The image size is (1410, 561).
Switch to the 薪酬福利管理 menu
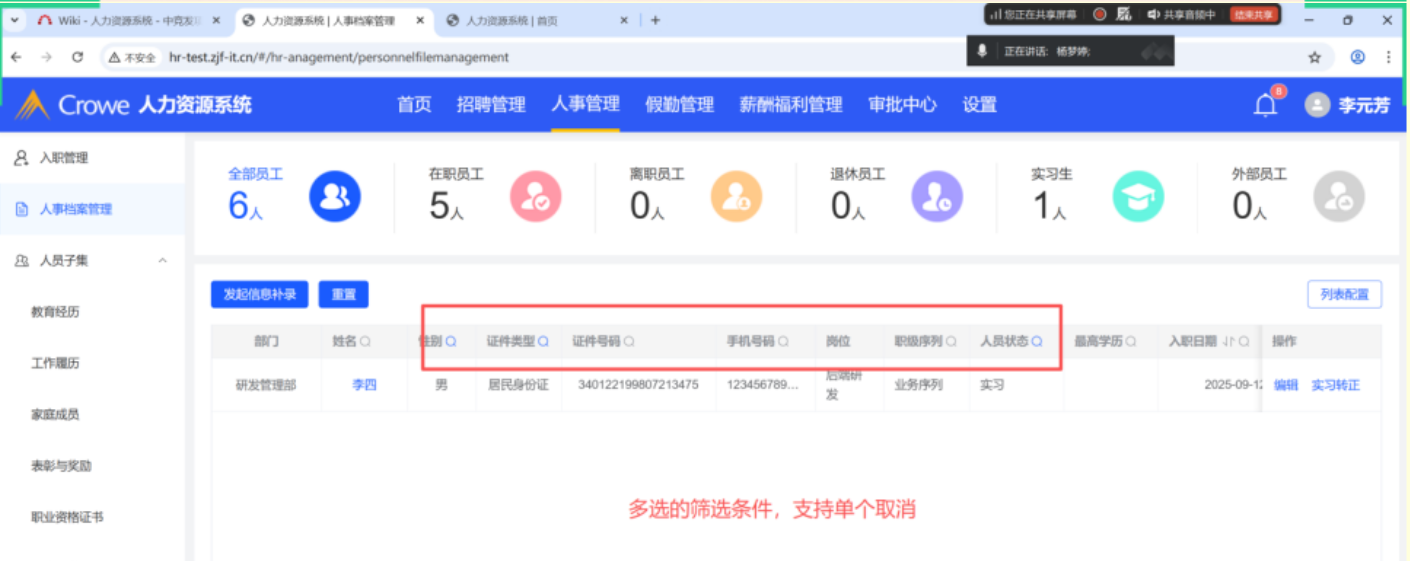pyautogui.click(x=790, y=105)
